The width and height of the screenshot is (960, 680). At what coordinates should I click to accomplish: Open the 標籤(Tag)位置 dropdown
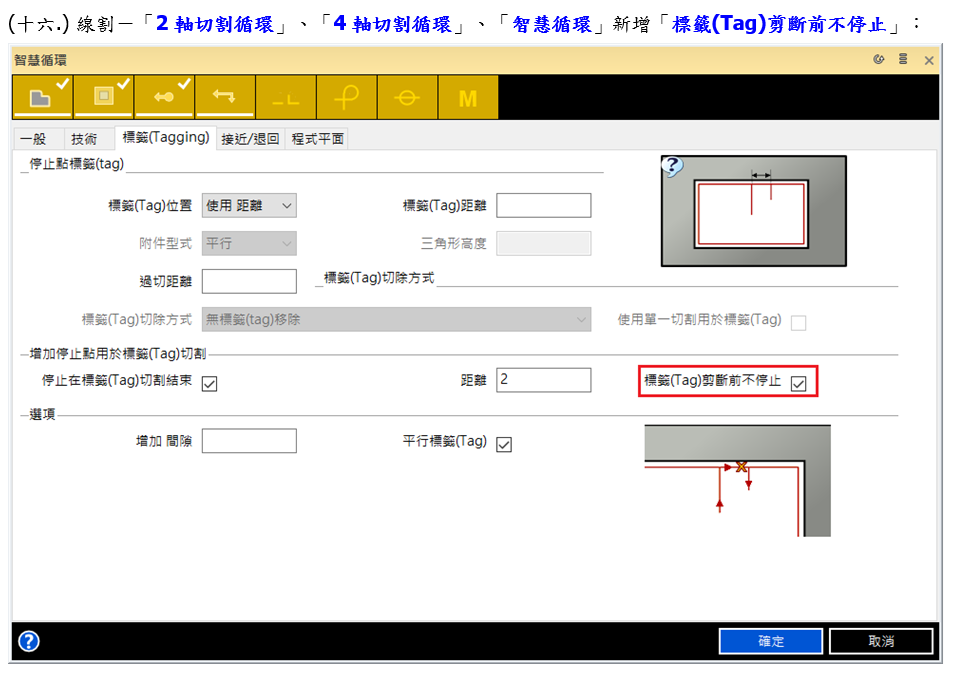(249, 206)
